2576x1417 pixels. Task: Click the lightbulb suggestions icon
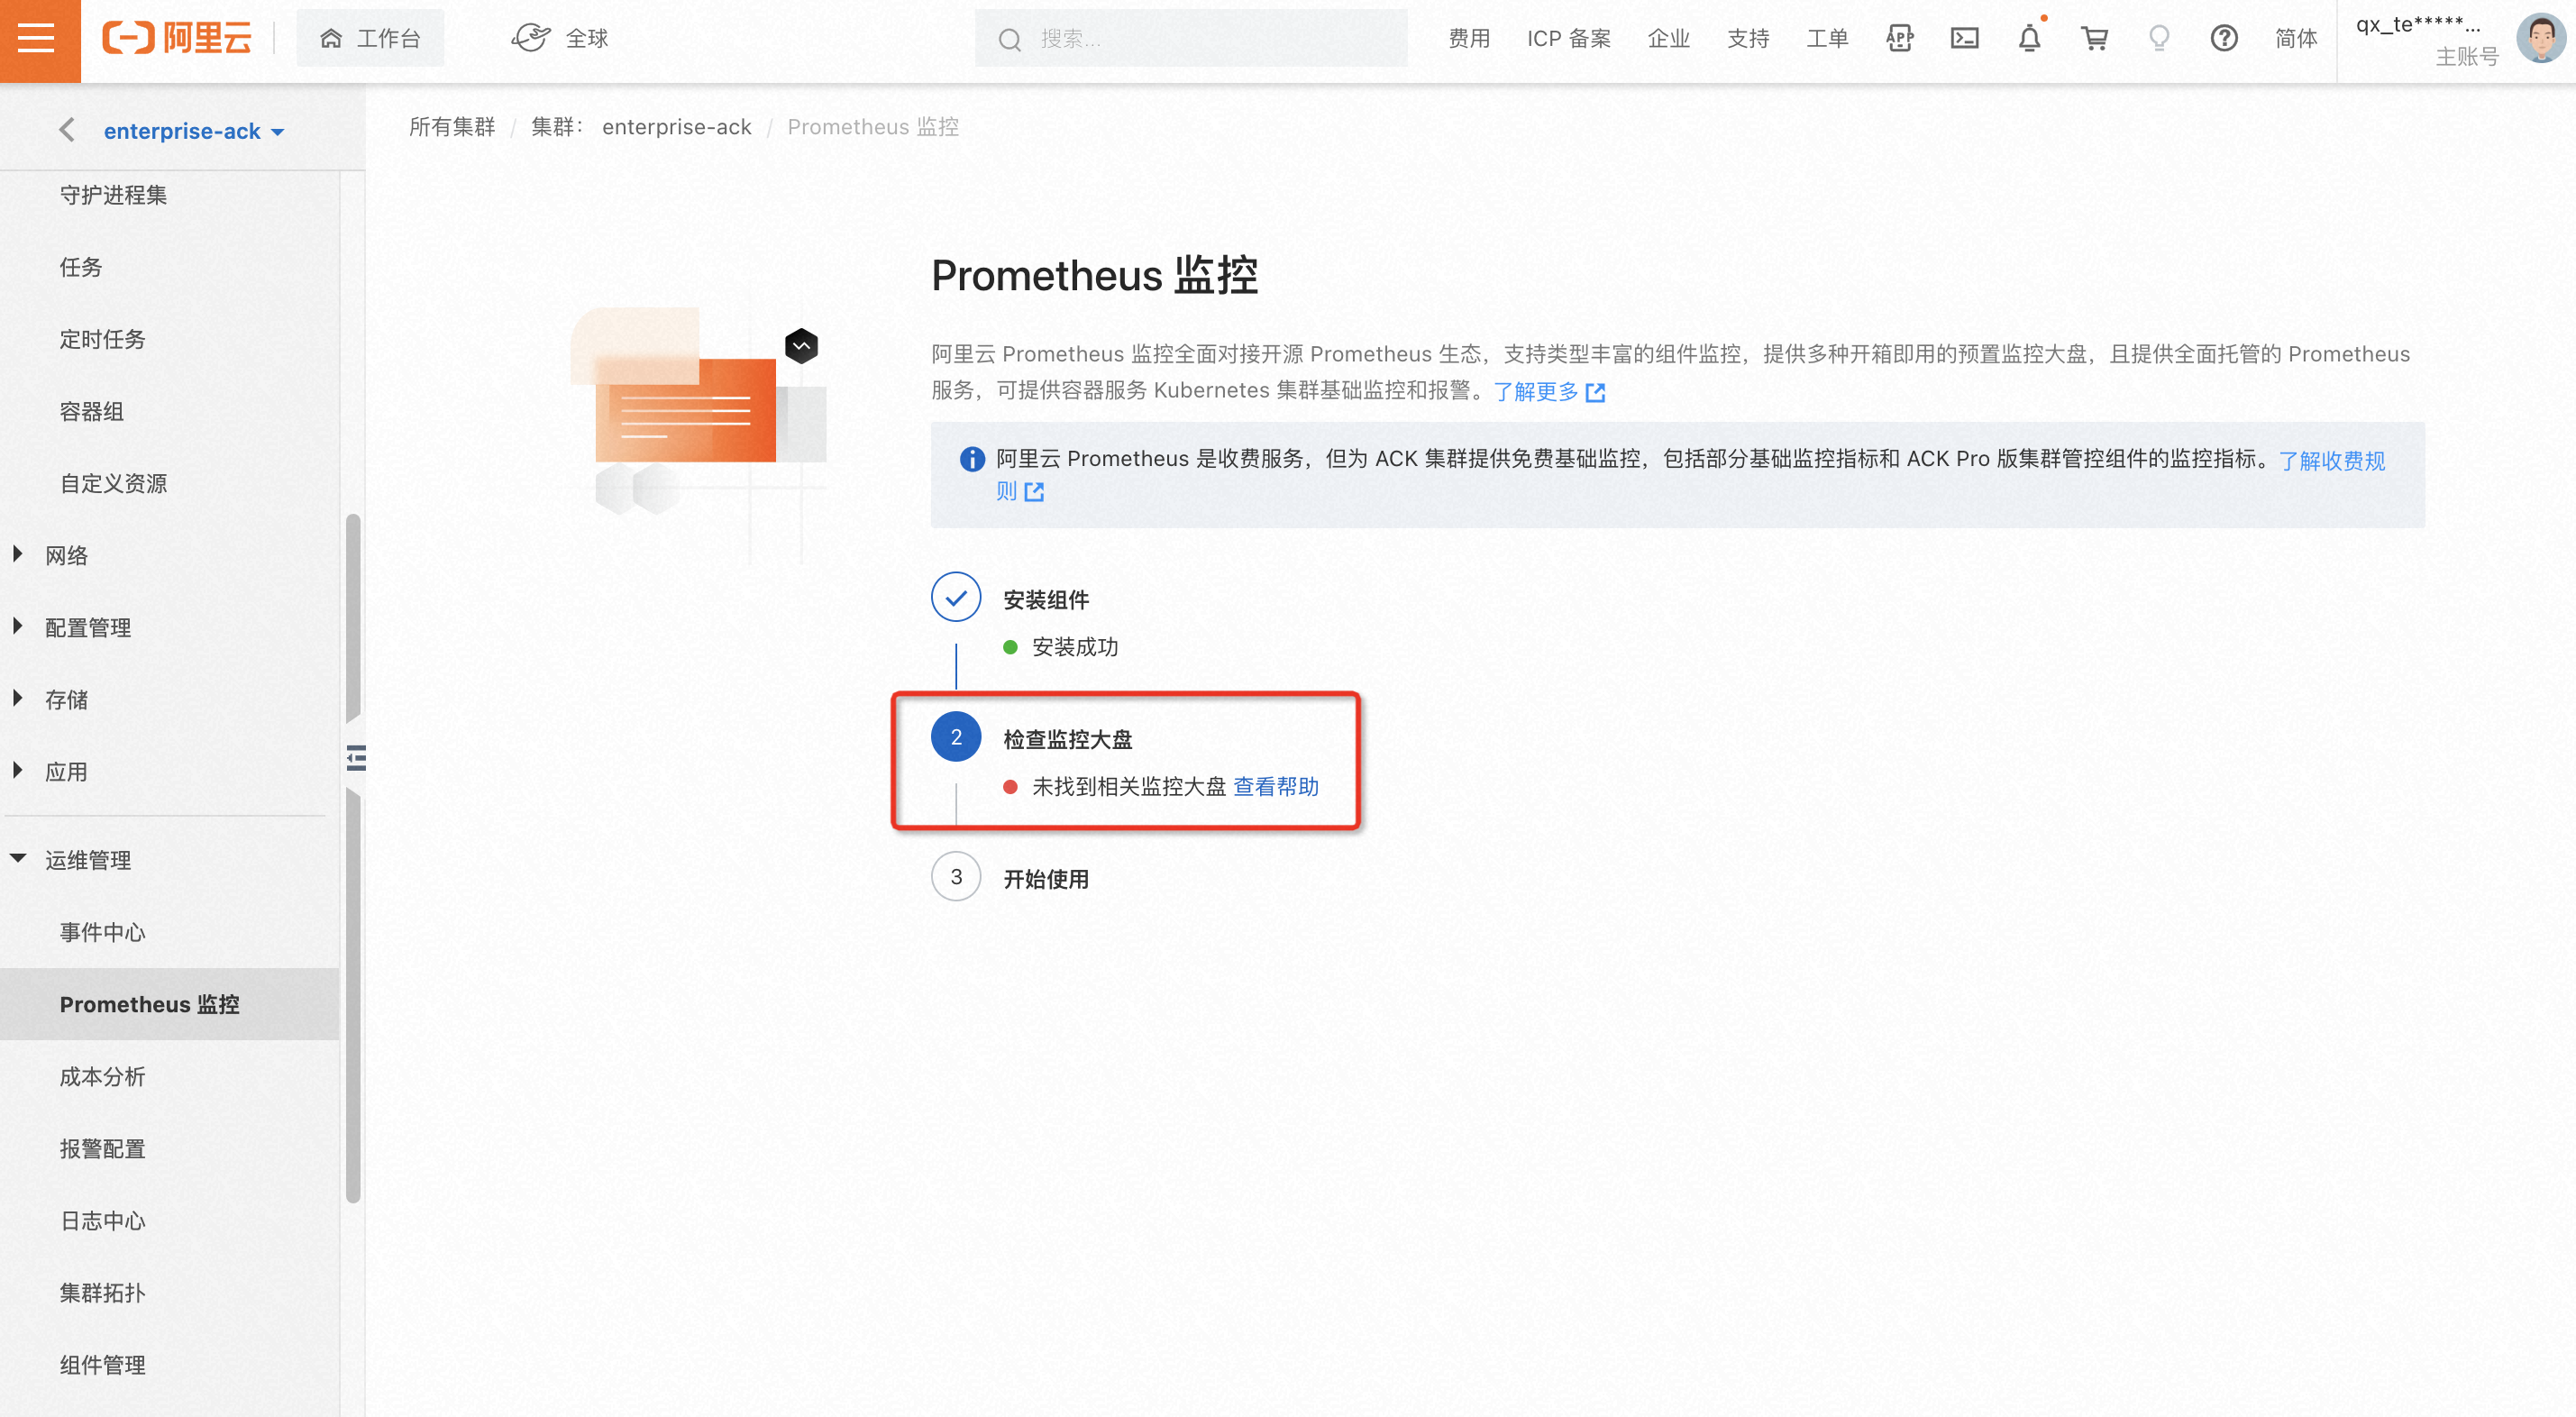(2159, 39)
